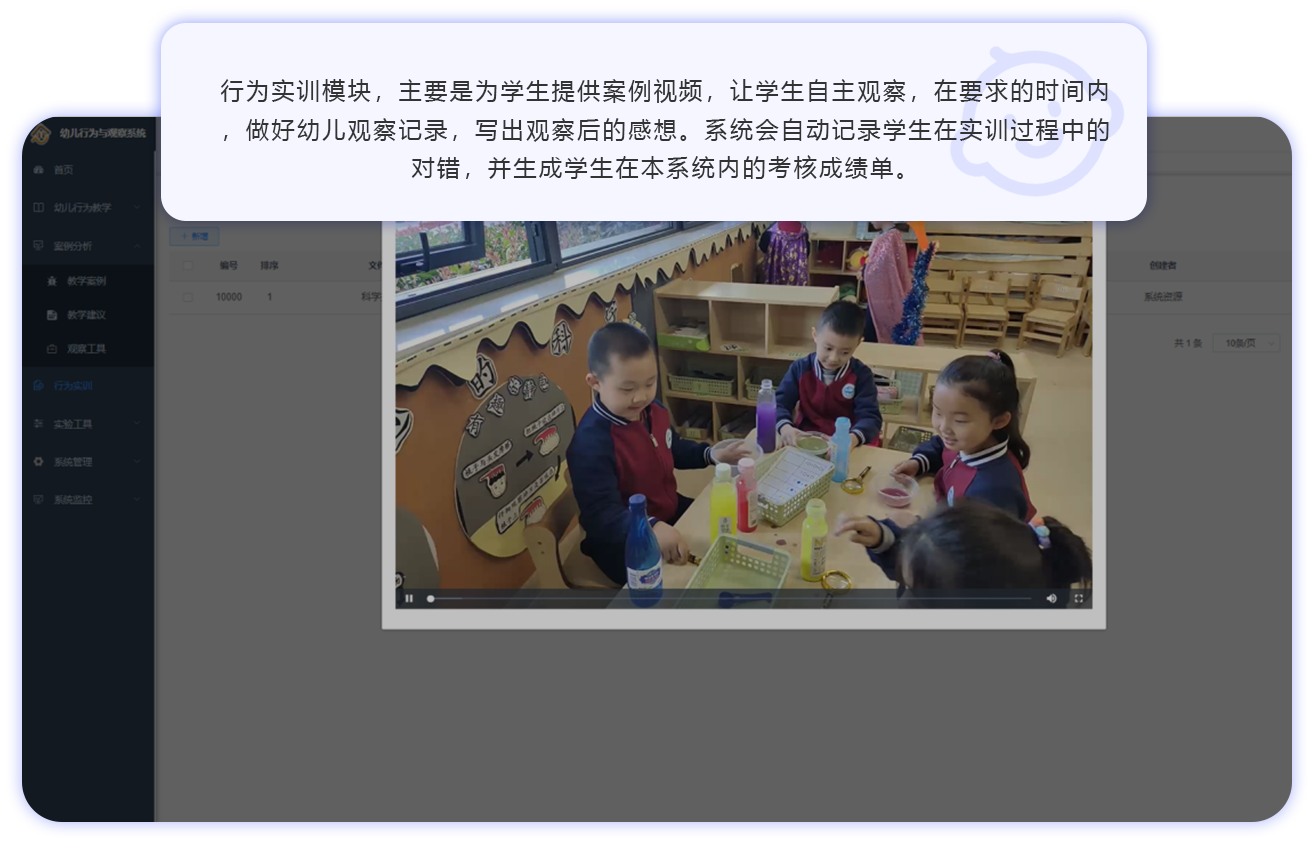Image resolution: width=1314 pixels, height=855 pixels.
Task: Toggle the select-all checkbox in table header
Action: 188,266
